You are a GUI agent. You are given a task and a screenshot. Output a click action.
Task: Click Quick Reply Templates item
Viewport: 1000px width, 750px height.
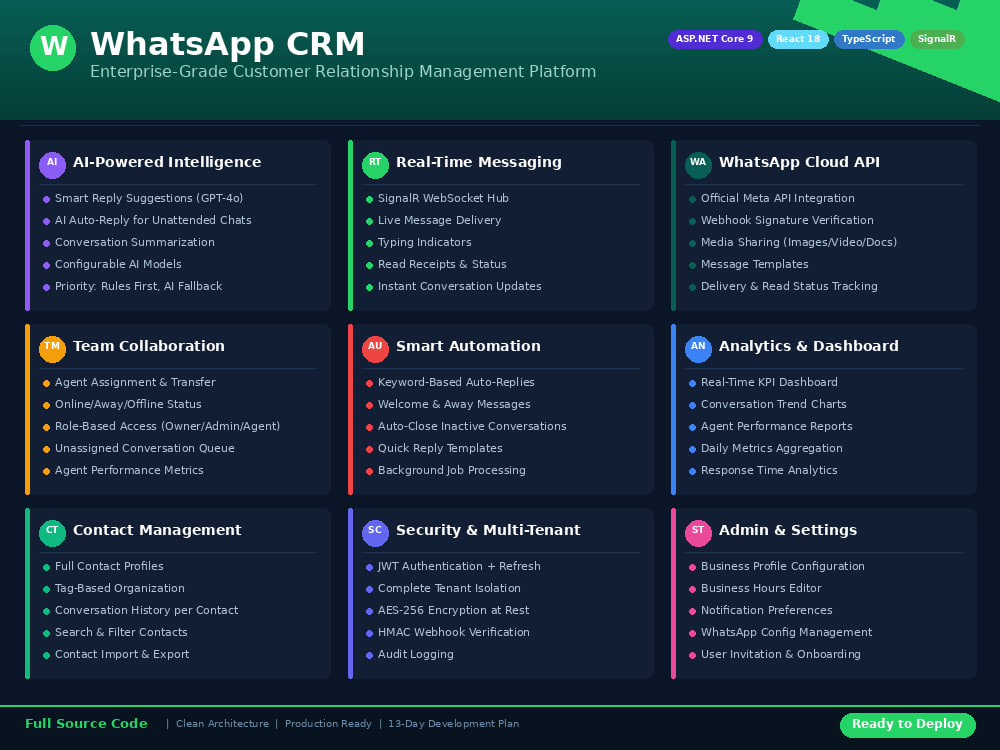click(440, 448)
